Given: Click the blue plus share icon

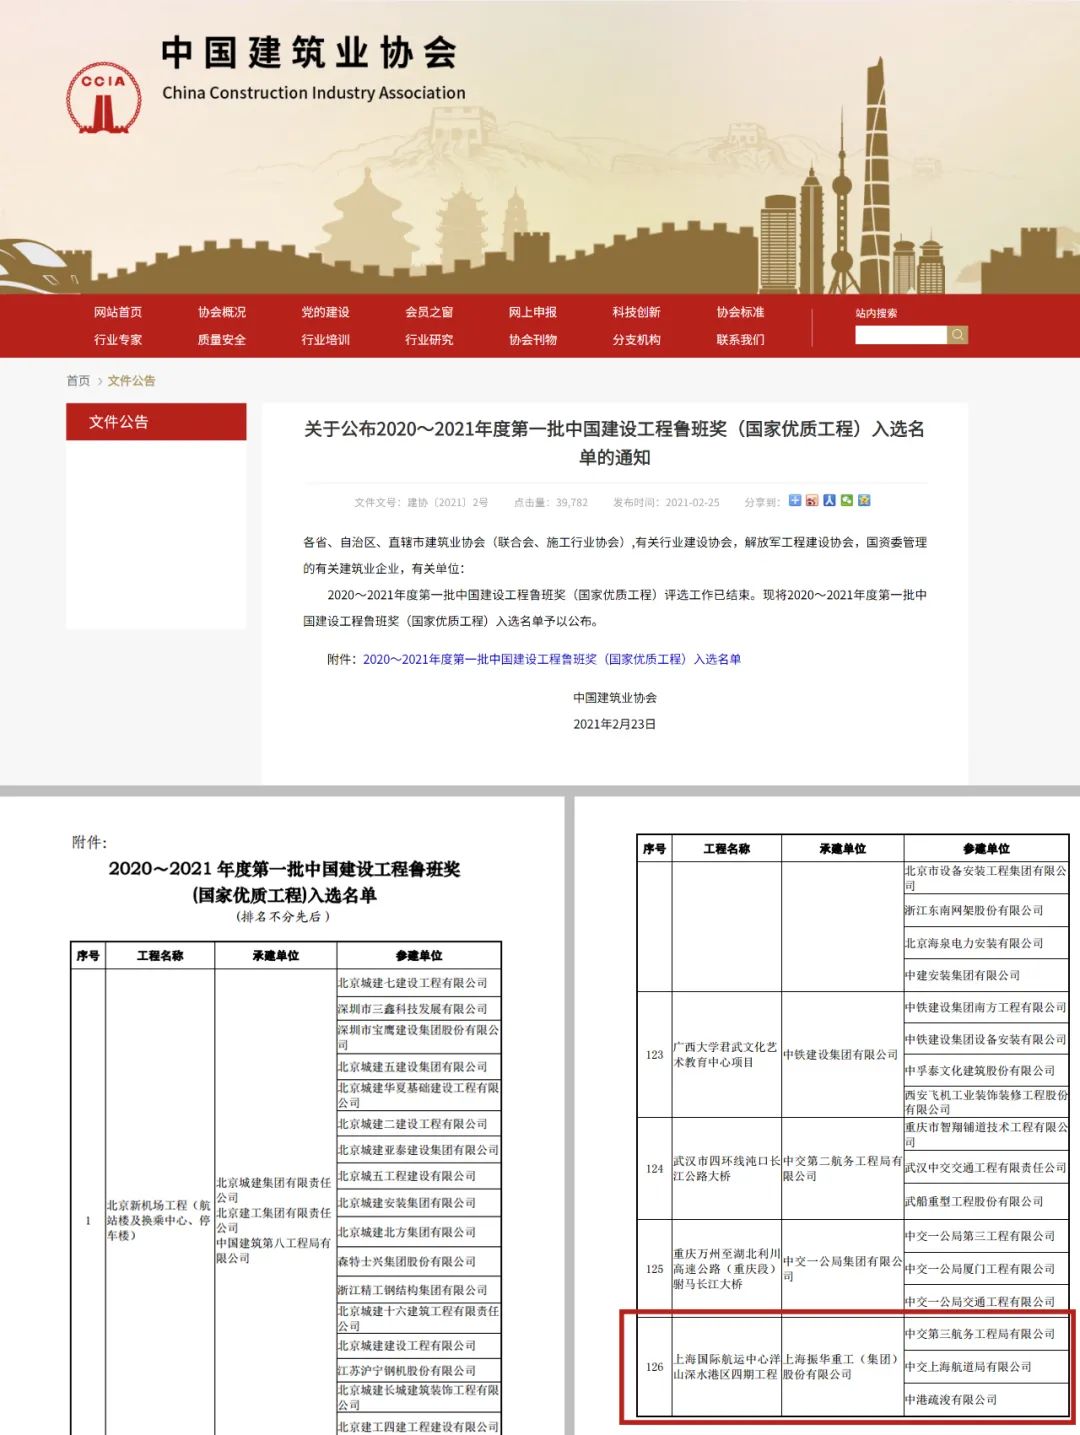Looking at the screenshot, I should point(795,500).
